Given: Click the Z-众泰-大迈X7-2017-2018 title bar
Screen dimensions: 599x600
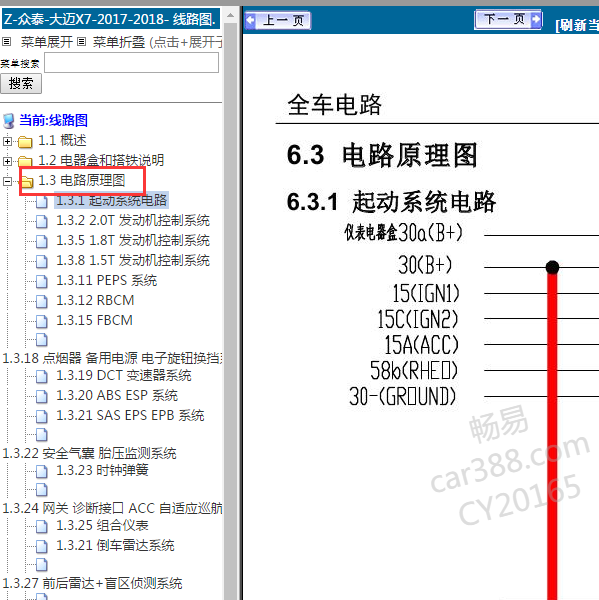Looking at the screenshot, I should [111, 19].
